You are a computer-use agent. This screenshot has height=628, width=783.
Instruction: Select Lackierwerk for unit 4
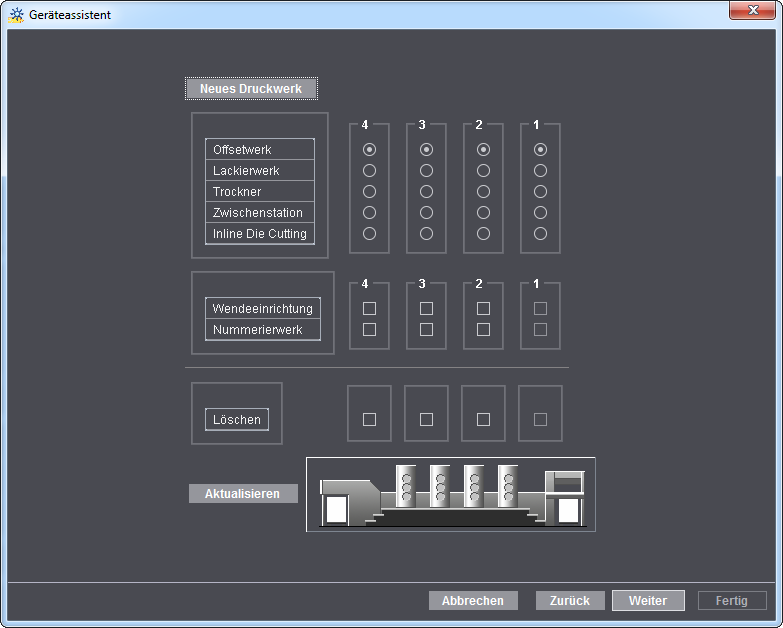370,171
